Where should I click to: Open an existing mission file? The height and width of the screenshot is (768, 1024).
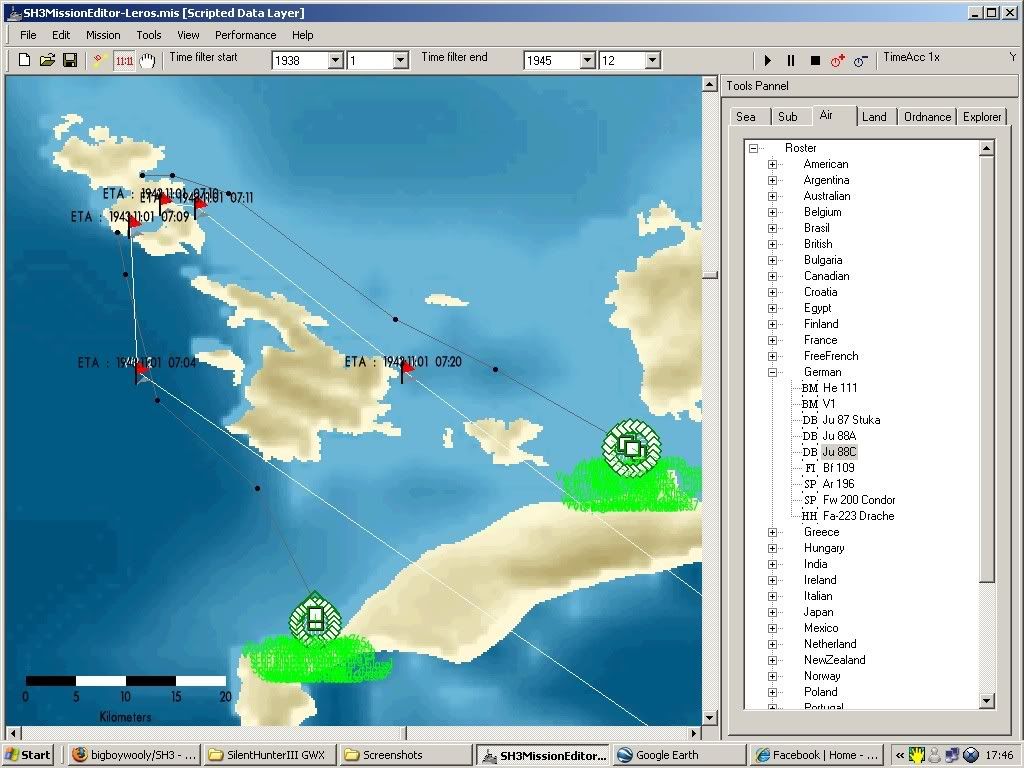pos(47,61)
